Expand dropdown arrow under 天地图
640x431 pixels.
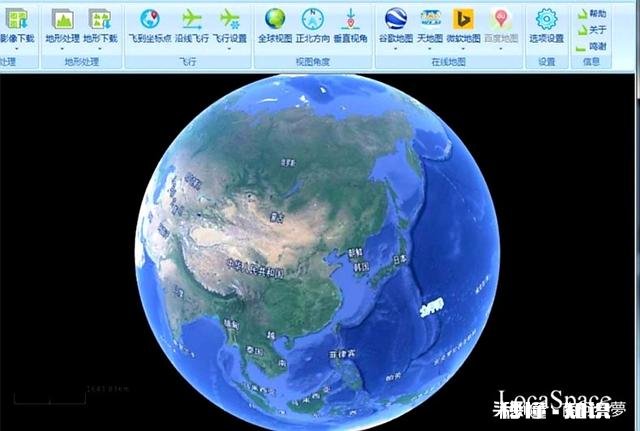coord(430,49)
